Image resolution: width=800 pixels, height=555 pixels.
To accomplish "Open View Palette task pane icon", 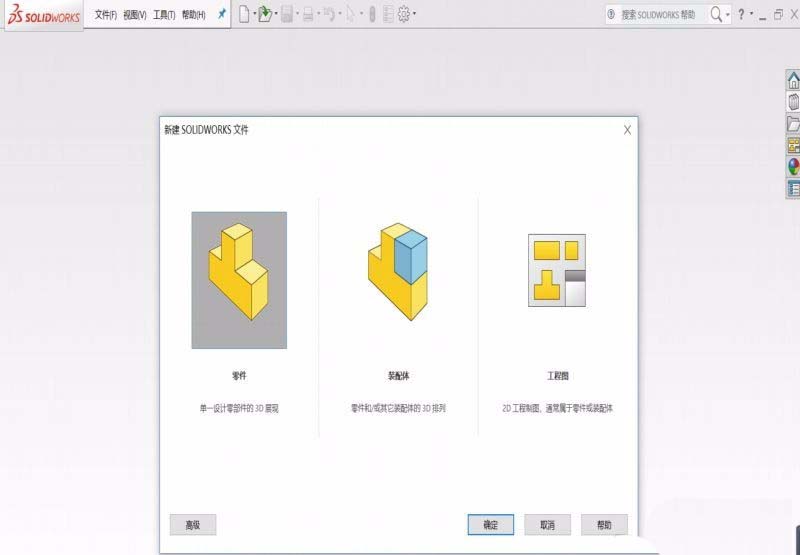I will (x=793, y=145).
